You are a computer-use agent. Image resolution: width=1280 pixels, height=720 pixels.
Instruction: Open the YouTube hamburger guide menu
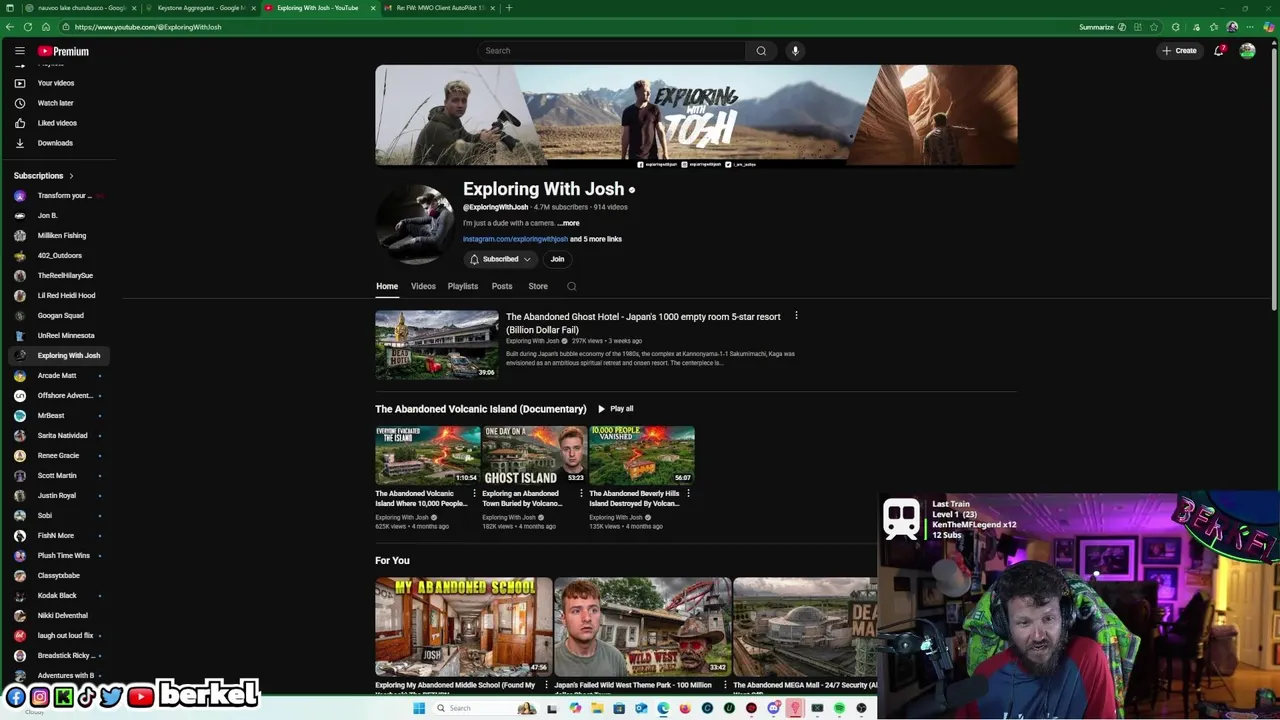pos(19,51)
